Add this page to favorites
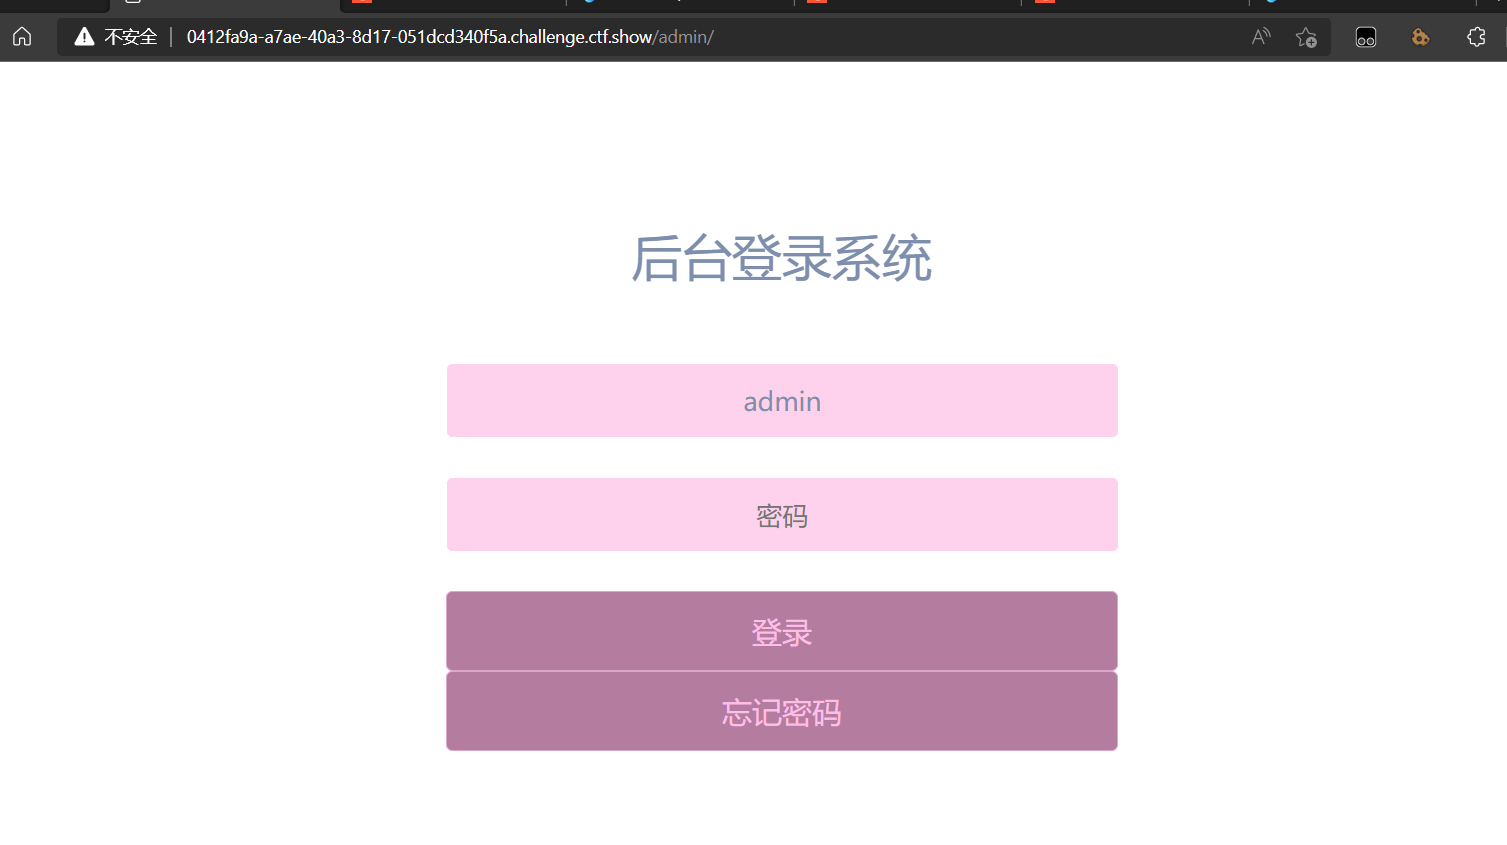This screenshot has height=845, width=1507. tap(1306, 37)
